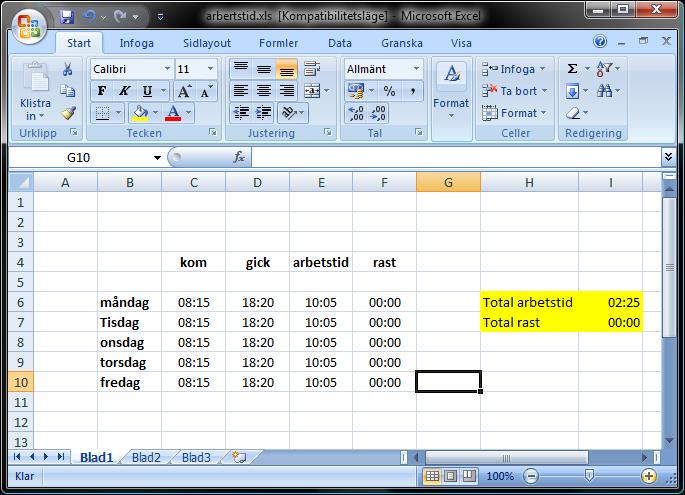
Task: Undo the last action
Action: (90, 17)
